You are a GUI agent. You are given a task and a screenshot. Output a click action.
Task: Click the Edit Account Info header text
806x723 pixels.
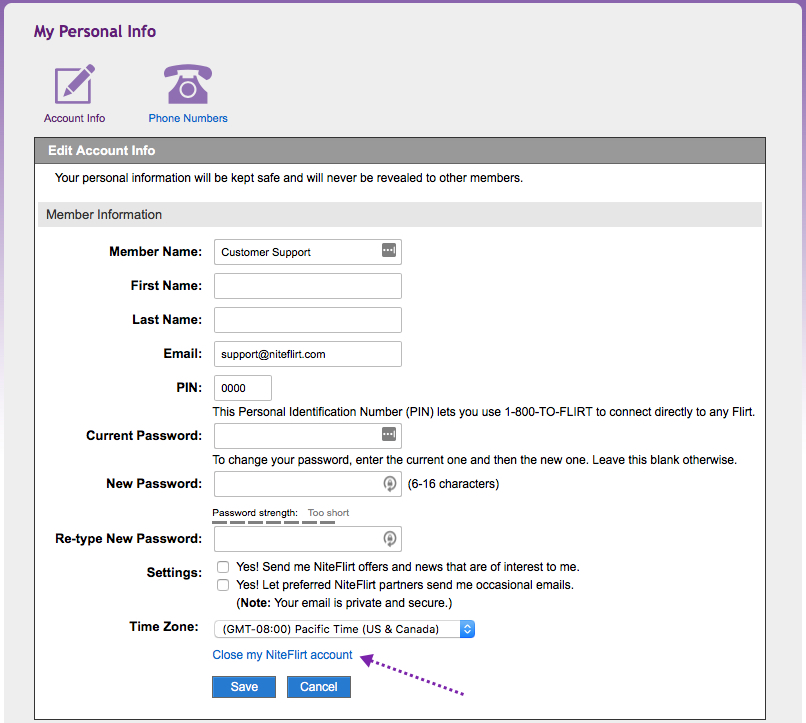102,151
